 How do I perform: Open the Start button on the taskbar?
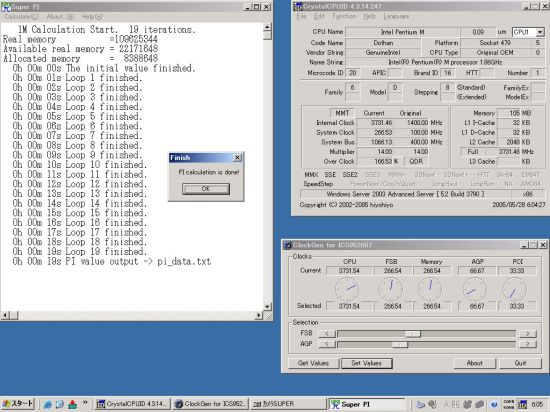coord(18,404)
